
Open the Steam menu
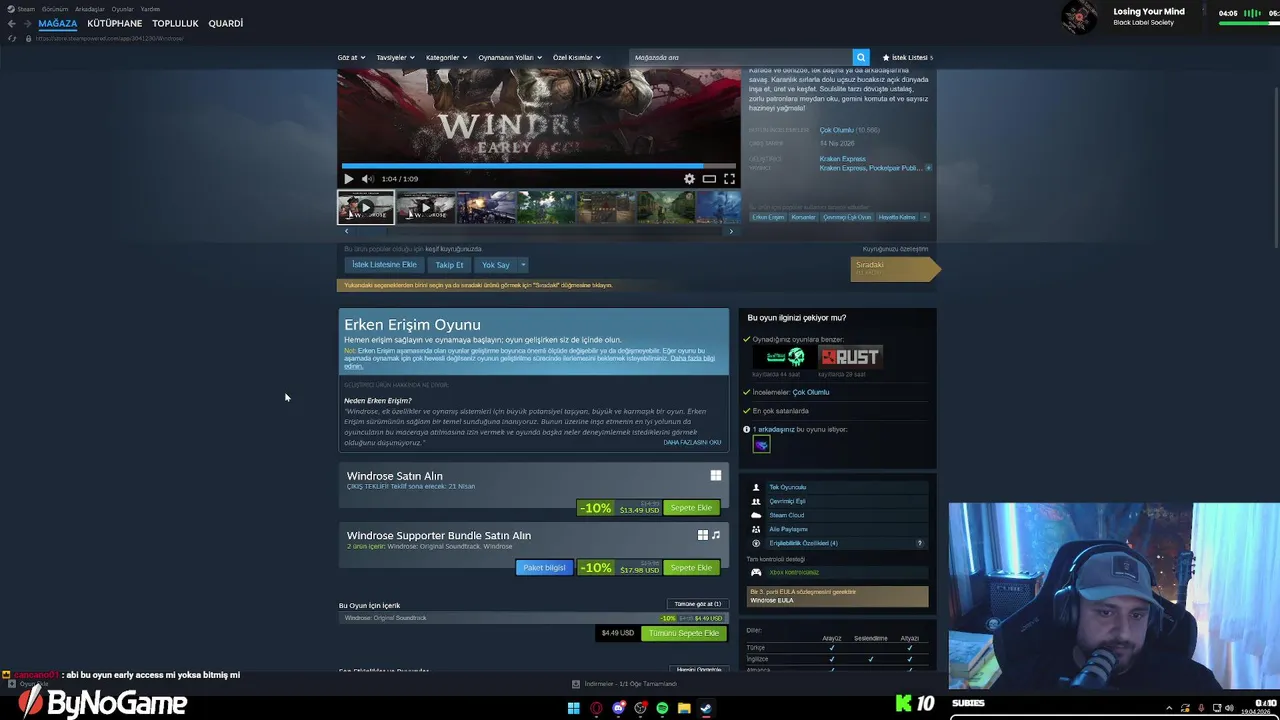coord(22,9)
